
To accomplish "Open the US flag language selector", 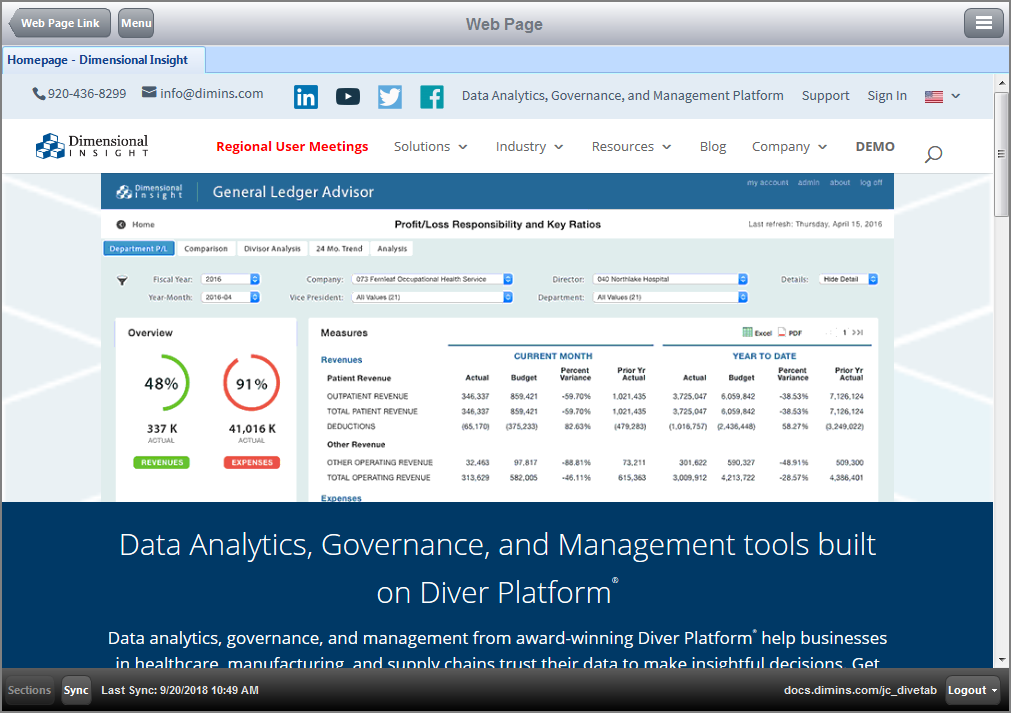I will point(942,96).
